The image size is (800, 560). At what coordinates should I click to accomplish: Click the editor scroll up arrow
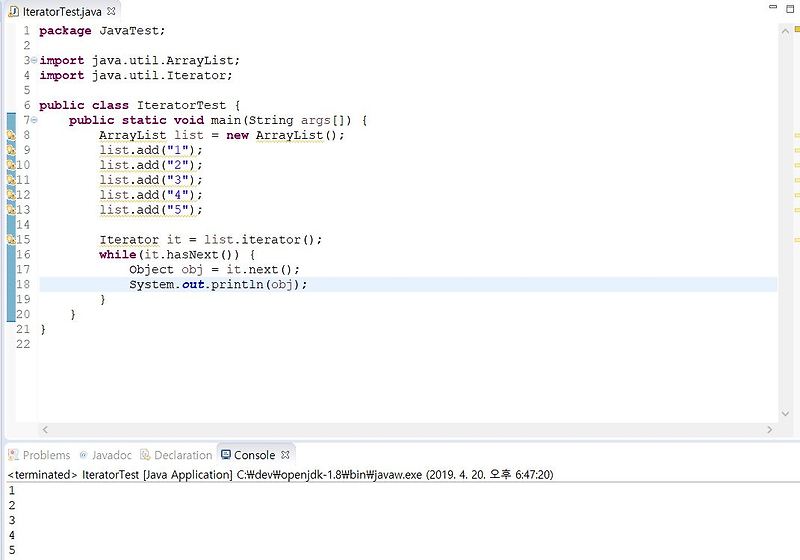[785, 31]
